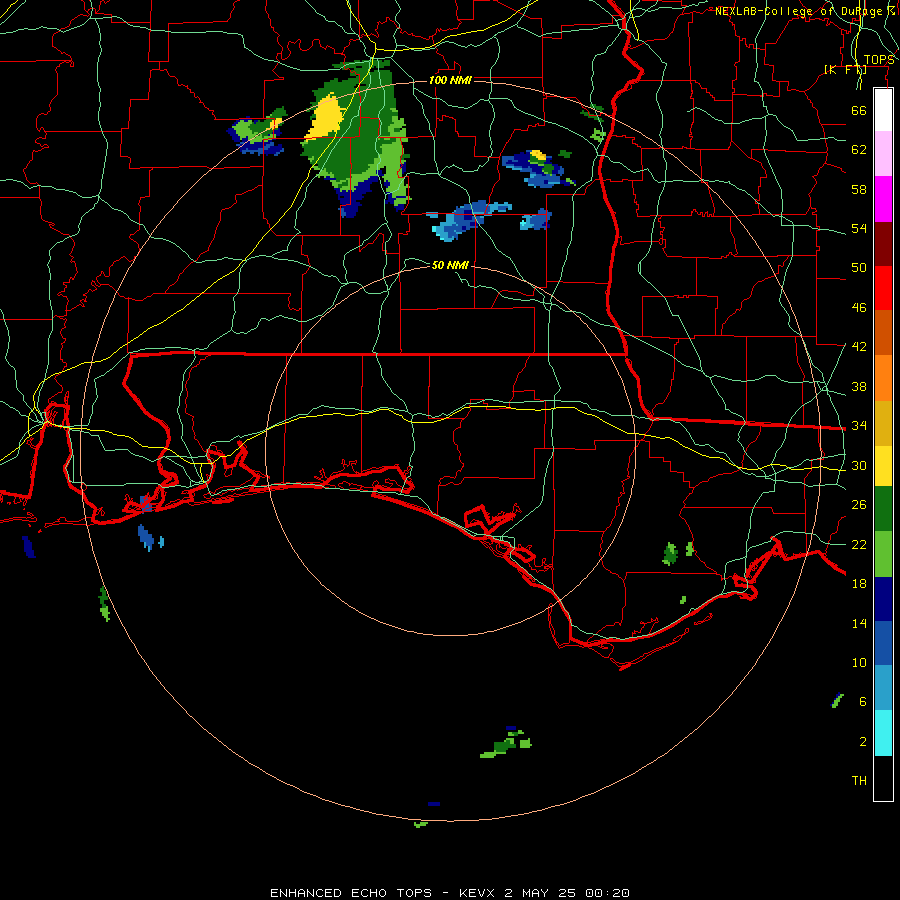Click the 34 value on the scale
Screen dimensions: 900x900
point(859,426)
